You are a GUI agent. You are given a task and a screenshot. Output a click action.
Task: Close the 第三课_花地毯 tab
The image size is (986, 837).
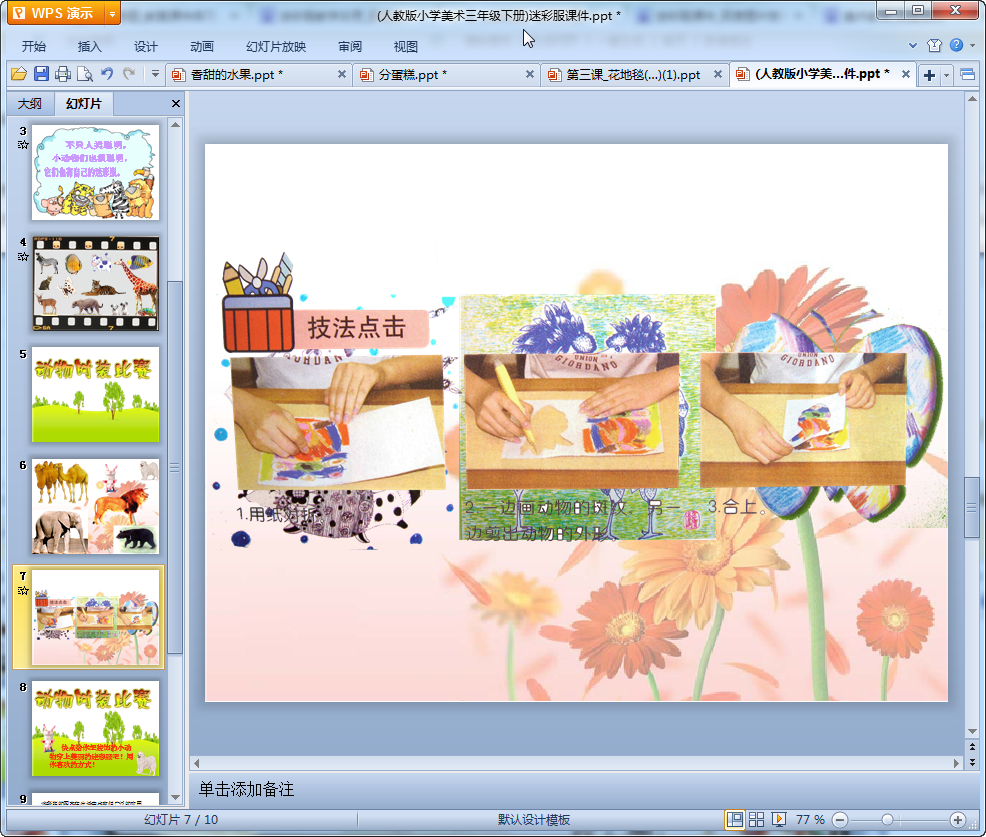pyautogui.click(x=717, y=74)
